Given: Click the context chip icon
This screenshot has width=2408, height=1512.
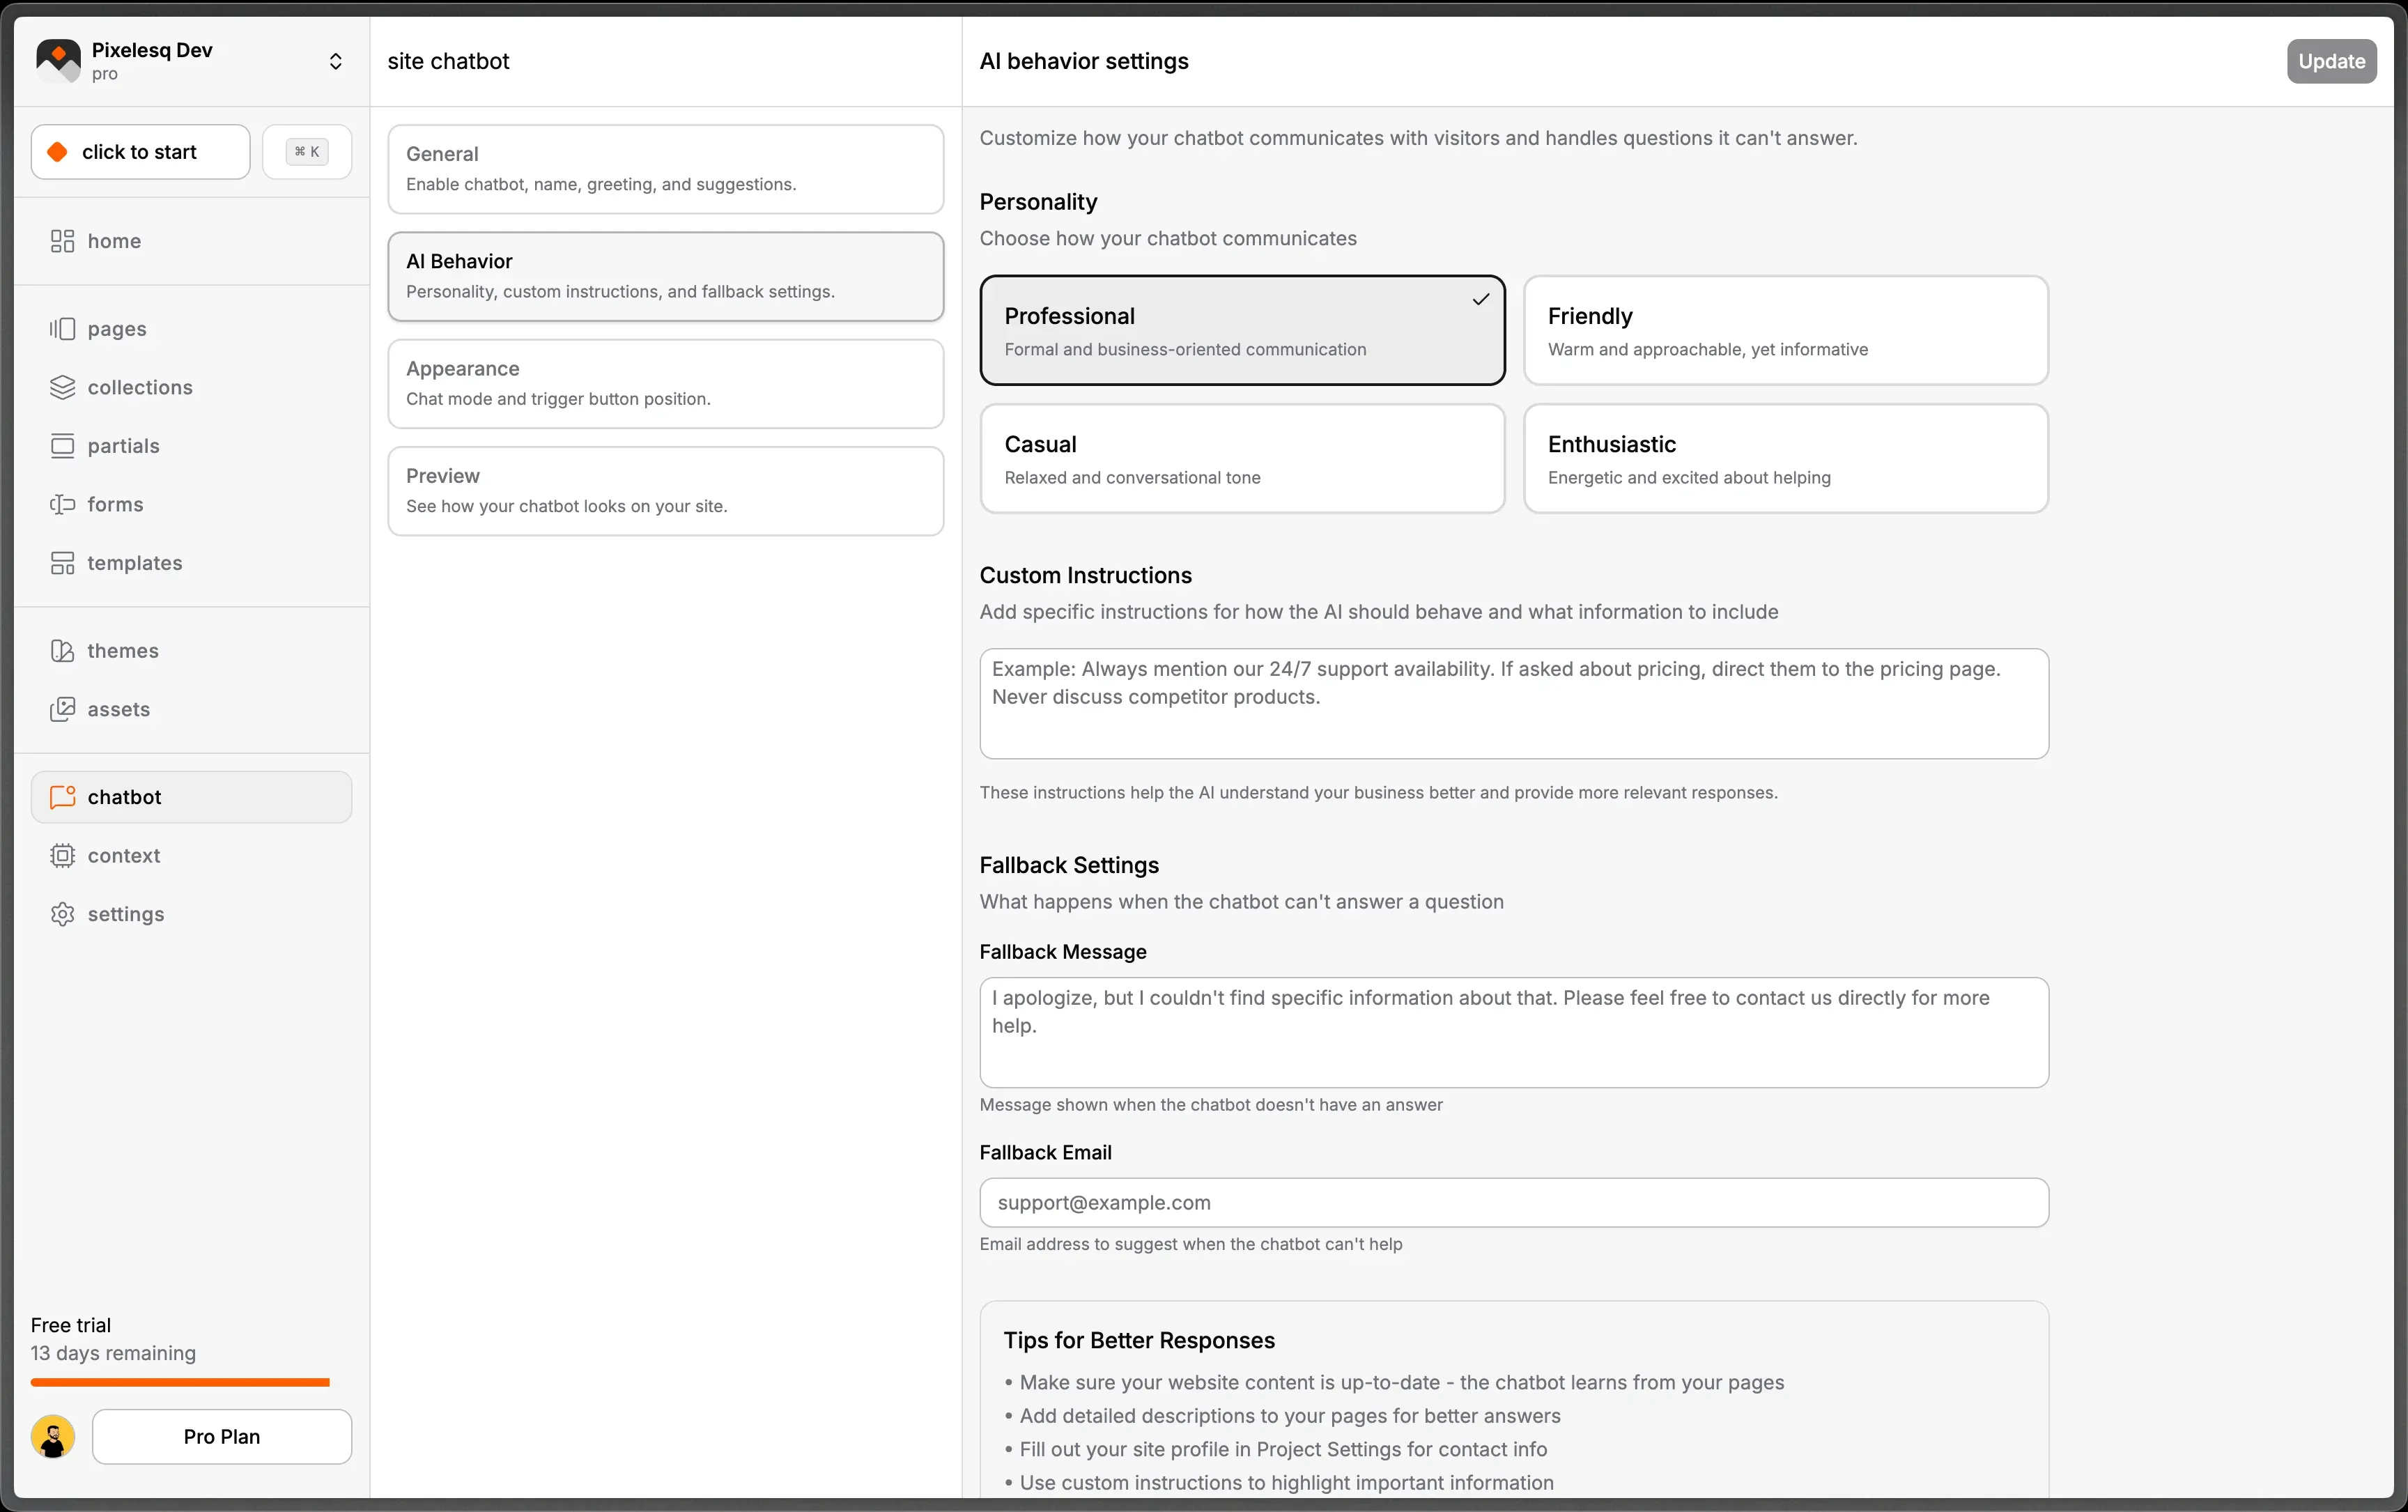Looking at the screenshot, I should pos(62,856).
